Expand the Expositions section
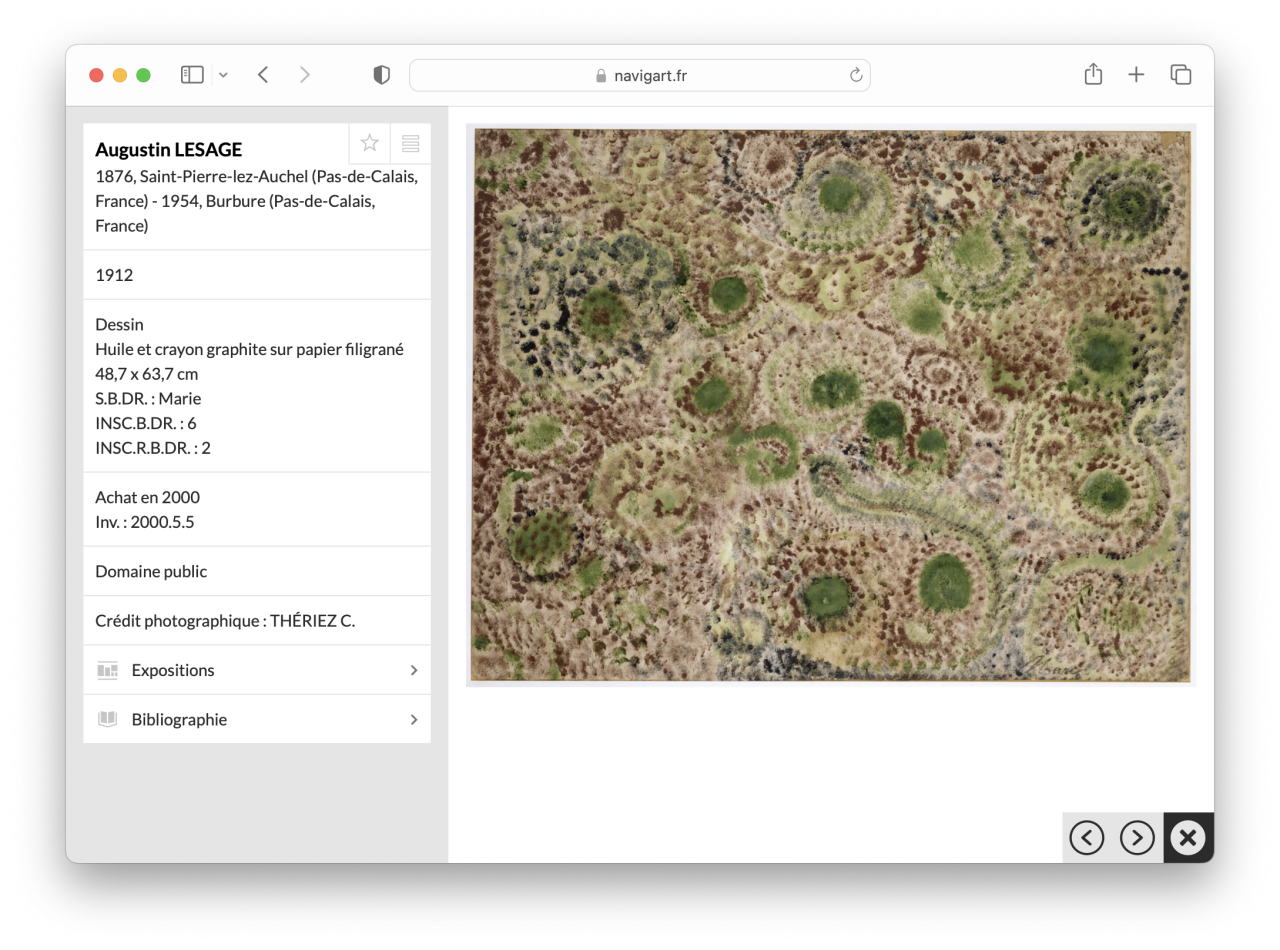 click(x=257, y=670)
